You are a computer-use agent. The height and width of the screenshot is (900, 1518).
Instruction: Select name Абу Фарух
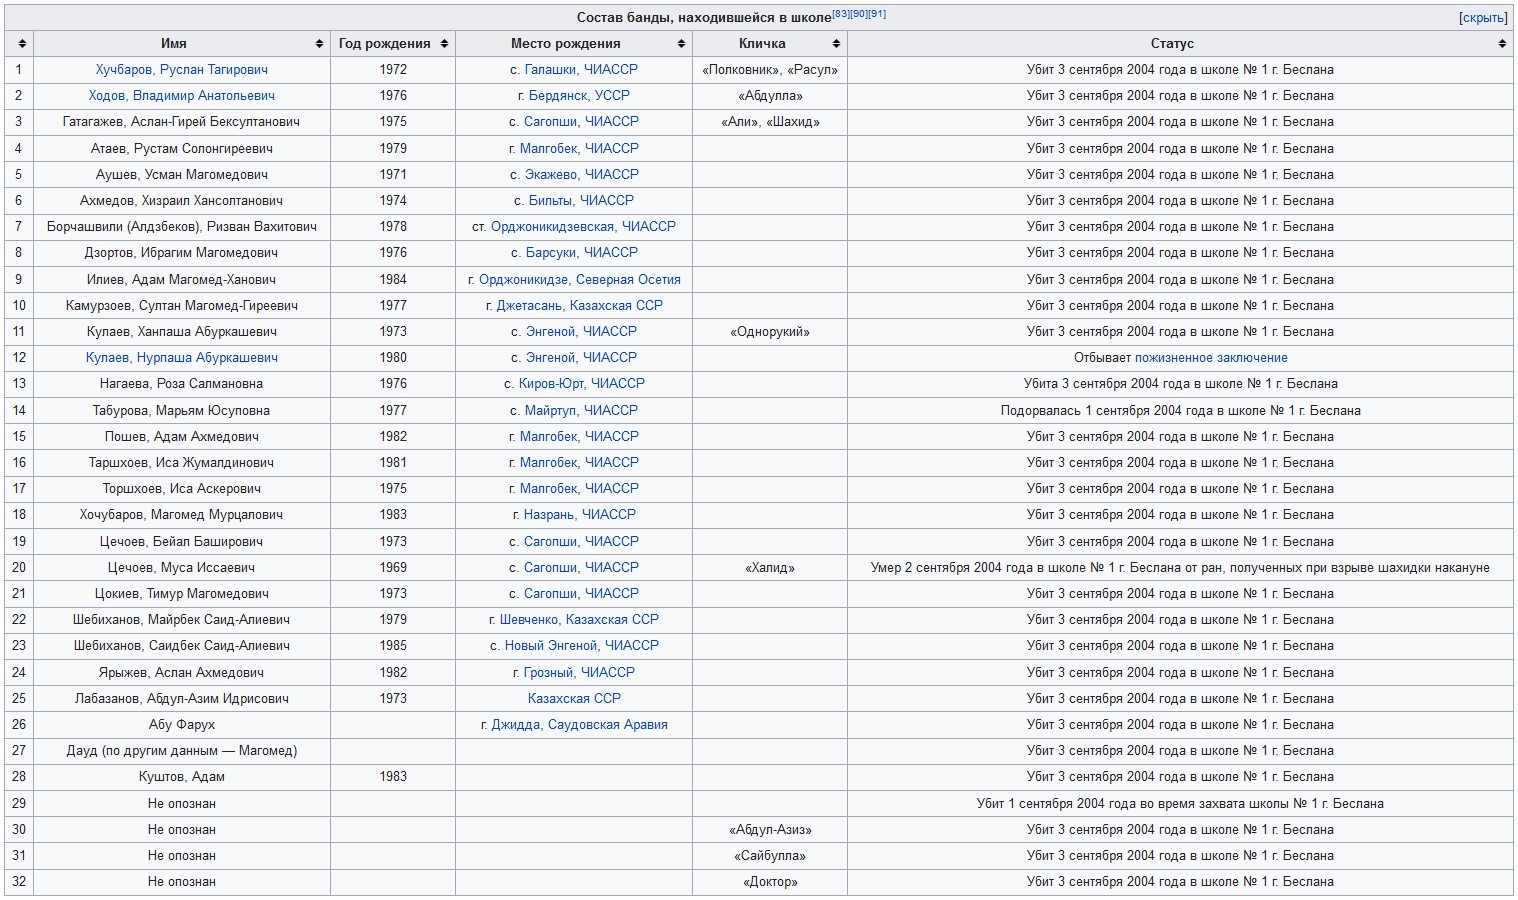click(181, 725)
